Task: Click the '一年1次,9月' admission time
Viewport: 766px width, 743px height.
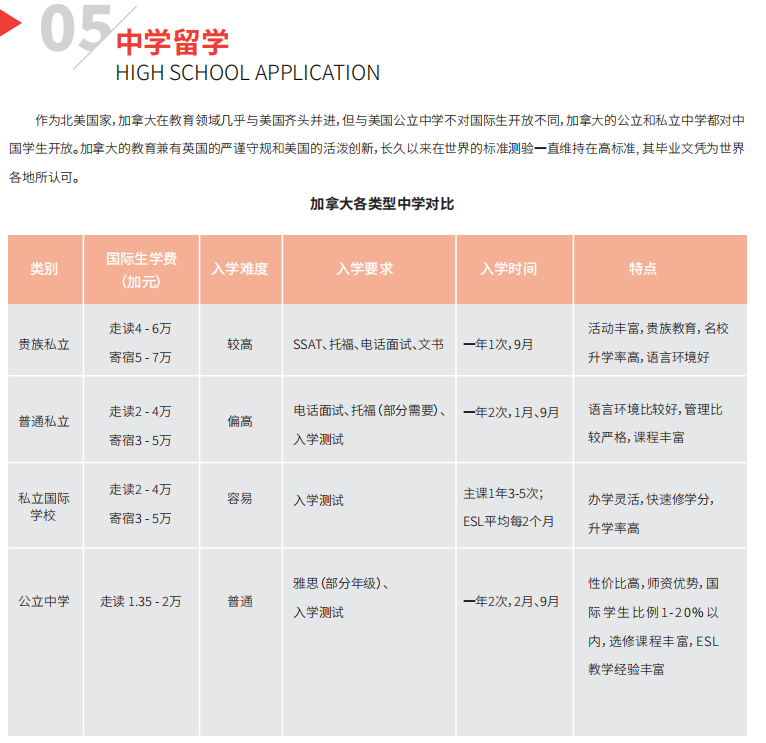Action: coord(498,344)
